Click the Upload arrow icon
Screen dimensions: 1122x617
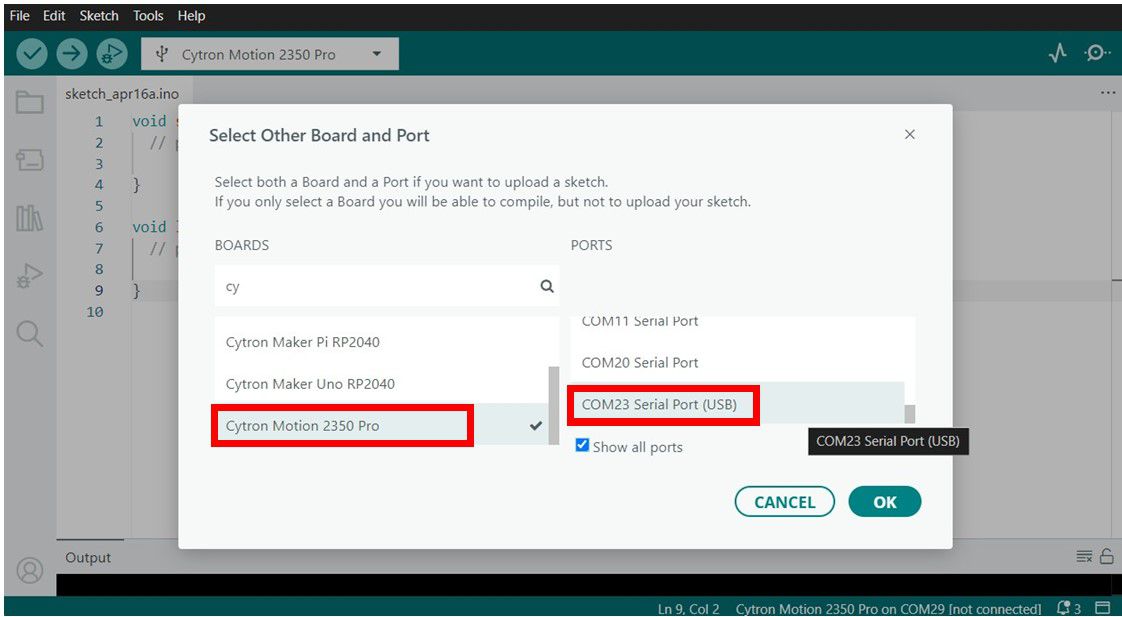click(71, 54)
